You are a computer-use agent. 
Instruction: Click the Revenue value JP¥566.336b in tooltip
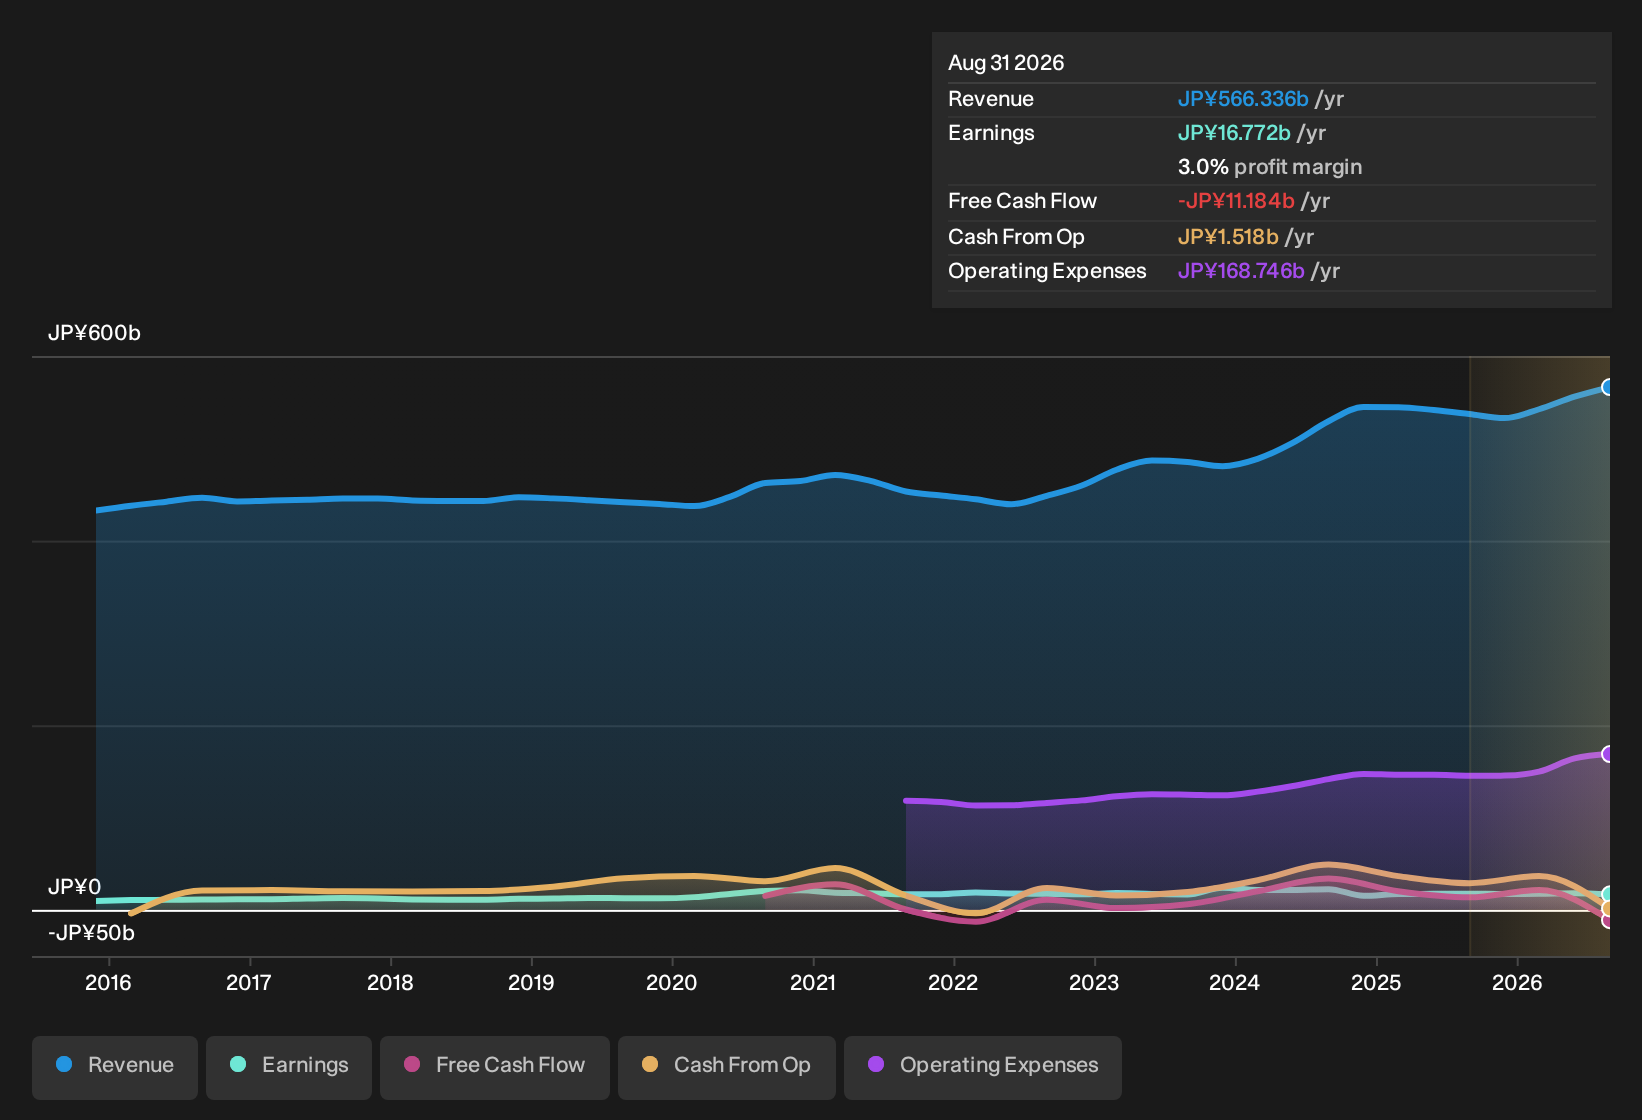pyautogui.click(x=1243, y=99)
